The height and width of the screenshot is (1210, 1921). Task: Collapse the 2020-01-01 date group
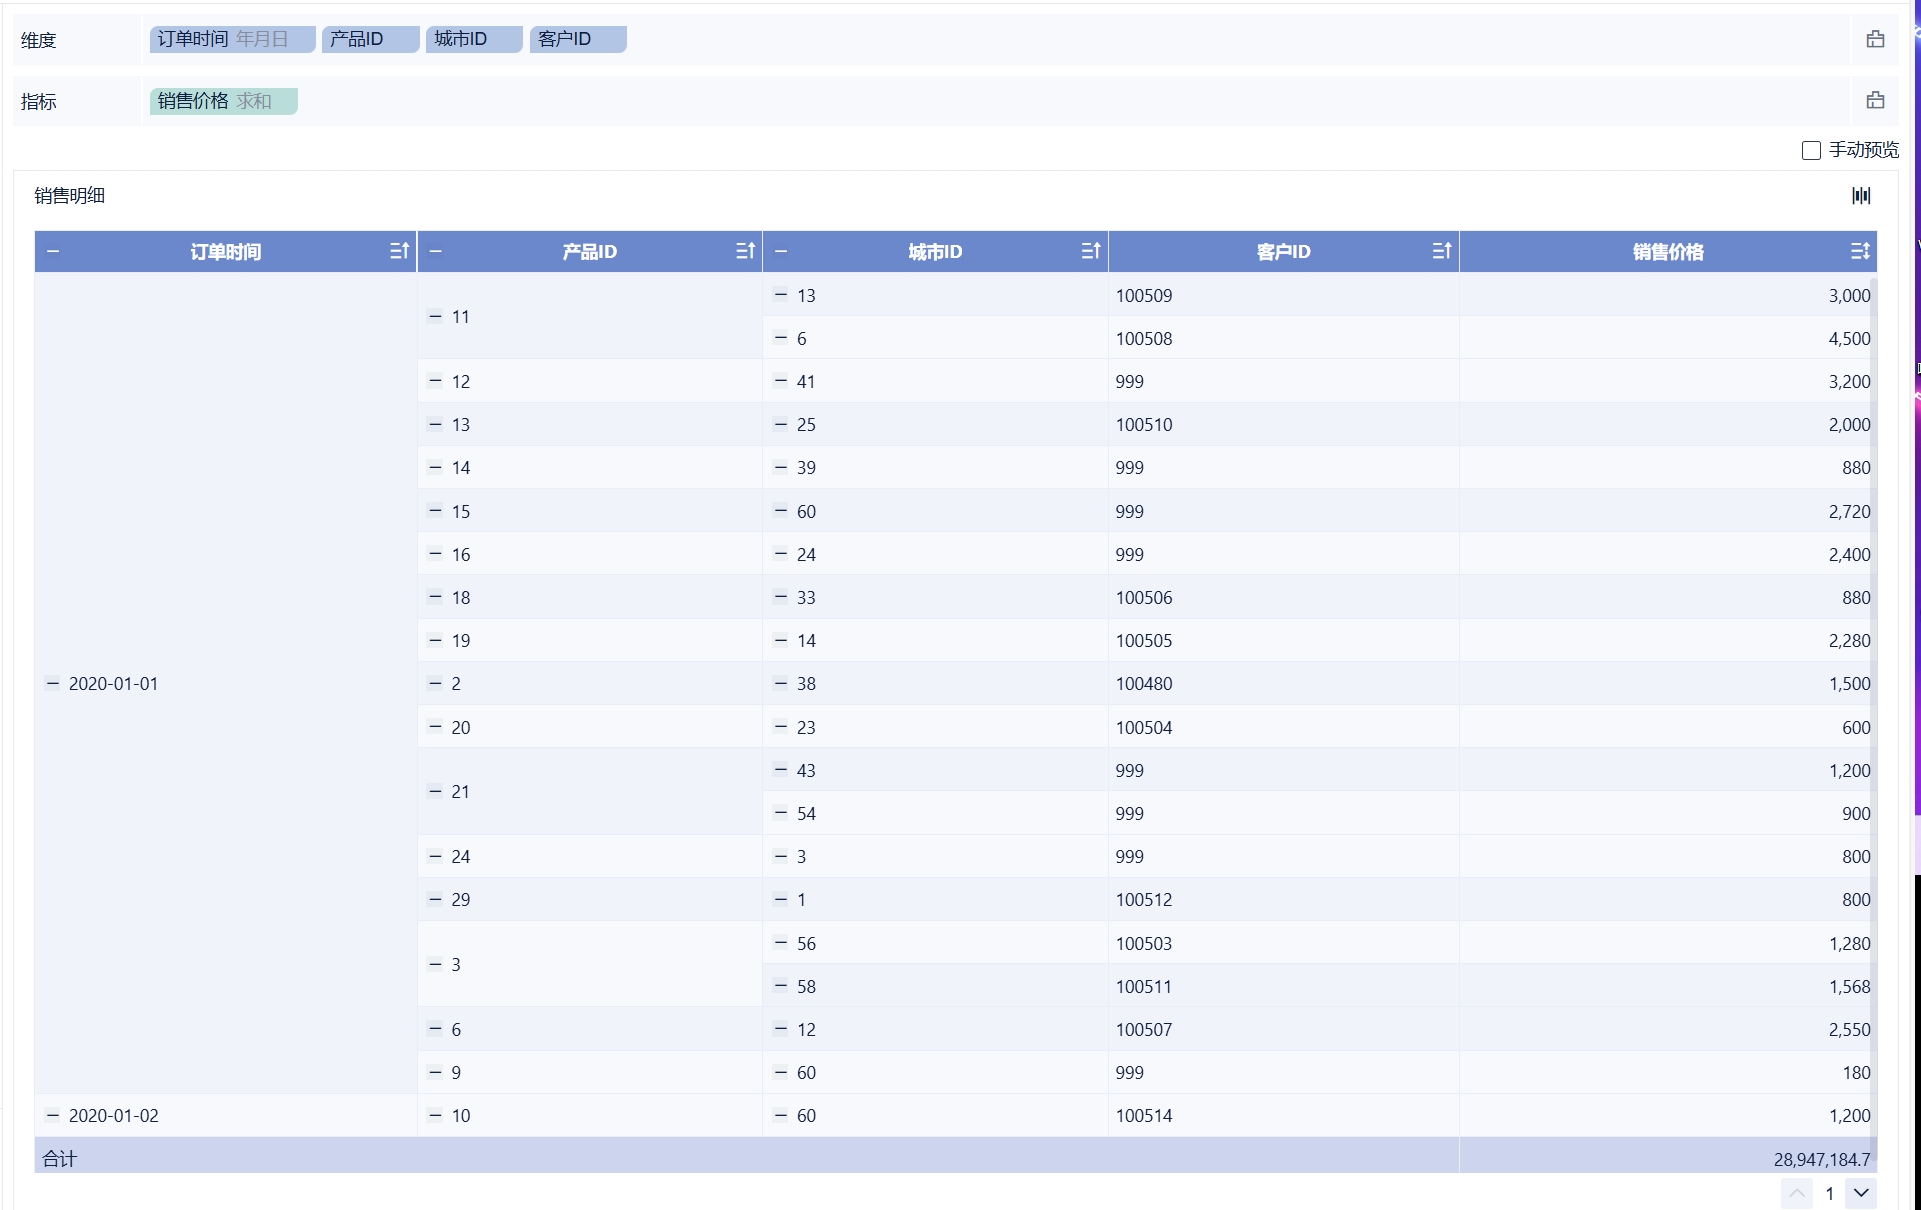(x=53, y=684)
